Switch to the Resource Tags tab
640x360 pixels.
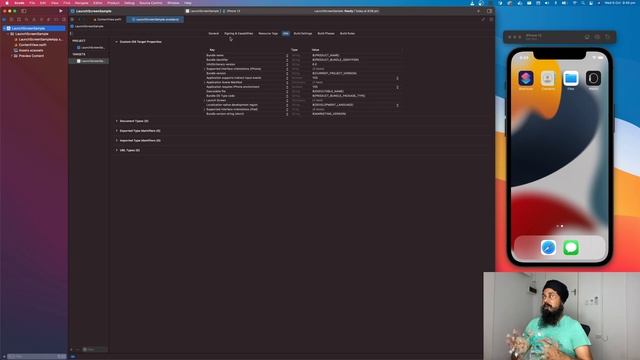(x=268, y=33)
